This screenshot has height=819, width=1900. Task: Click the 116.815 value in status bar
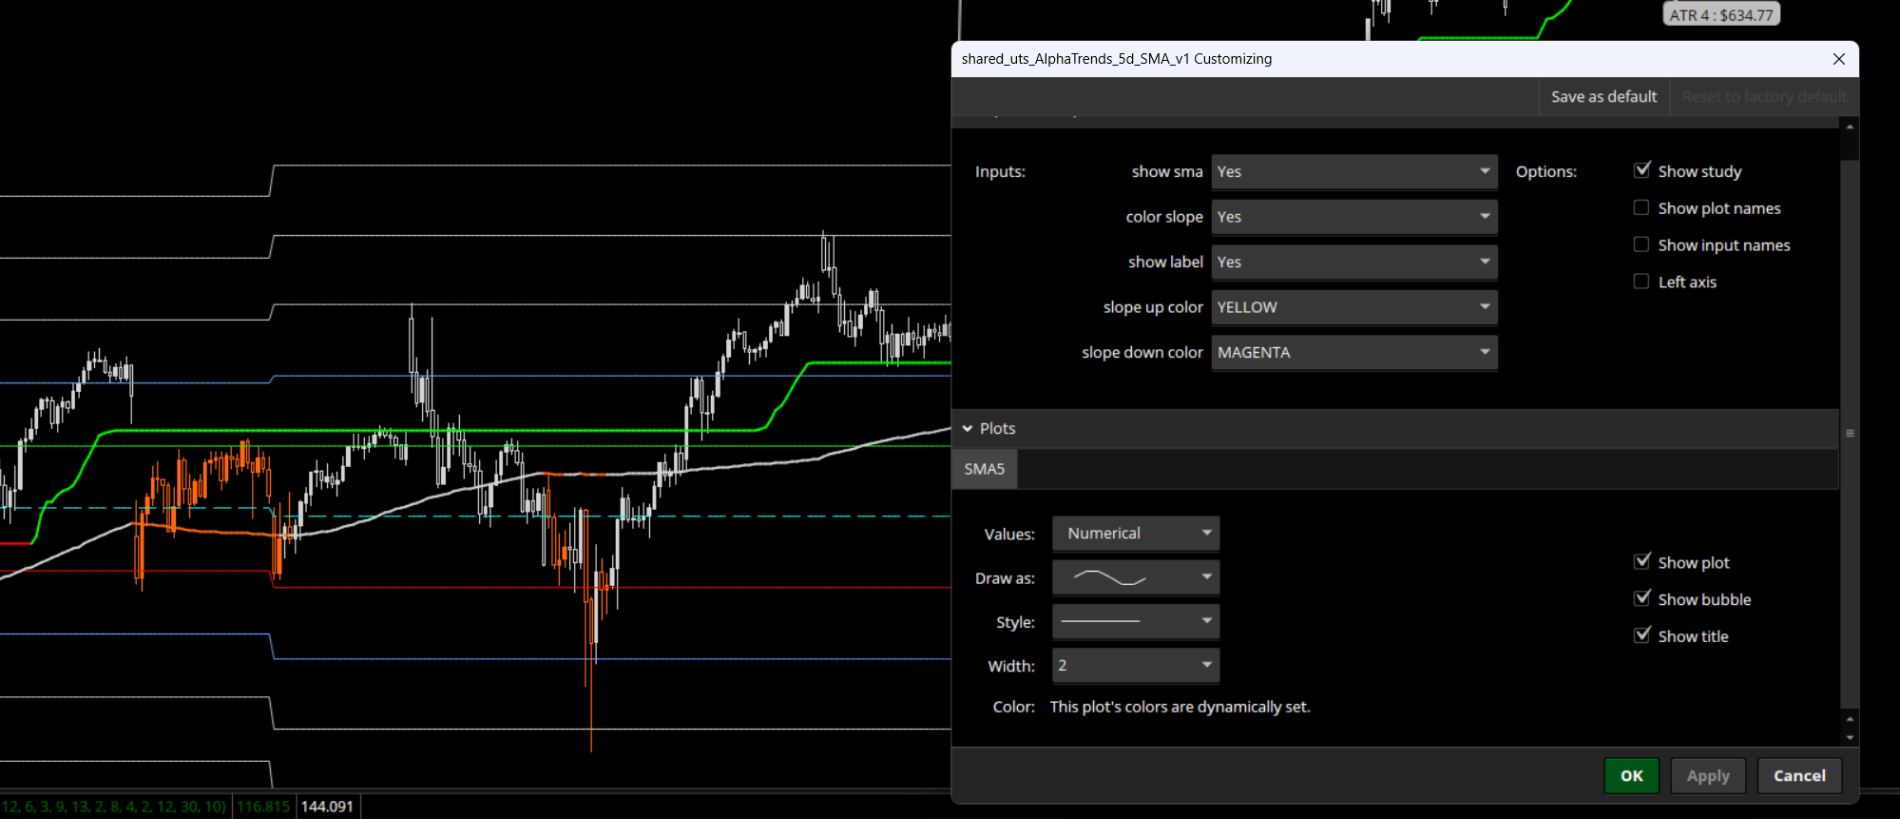pyautogui.click(x=264, y=806)
